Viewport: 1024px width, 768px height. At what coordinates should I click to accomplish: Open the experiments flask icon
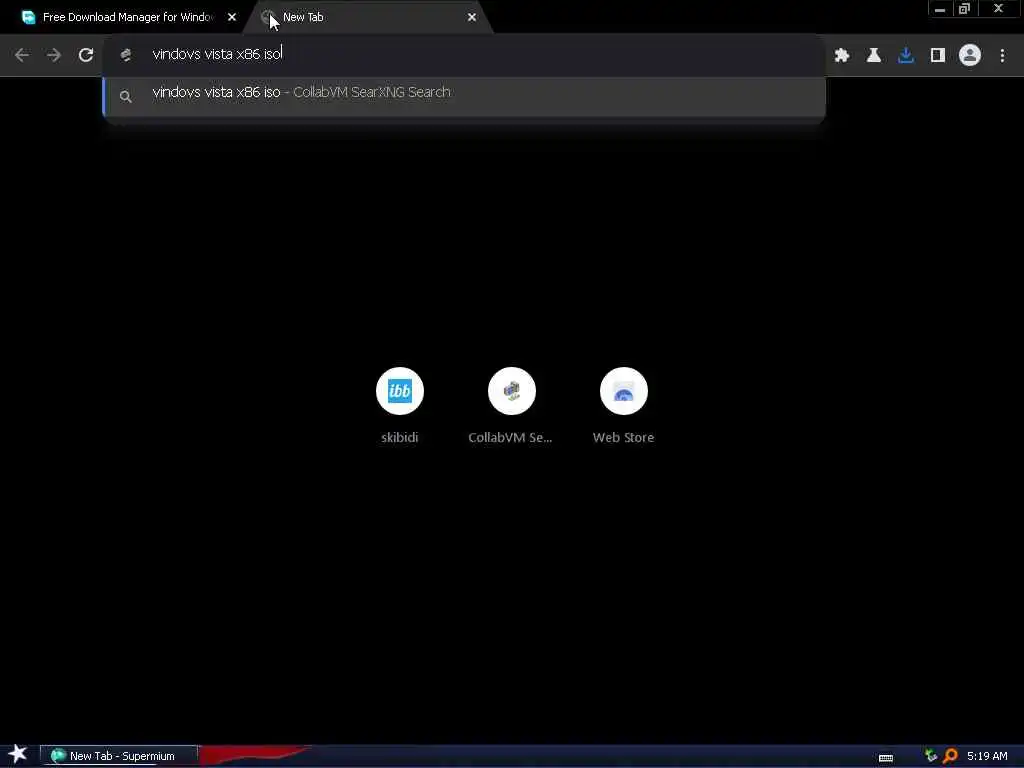tap(874, 56)
